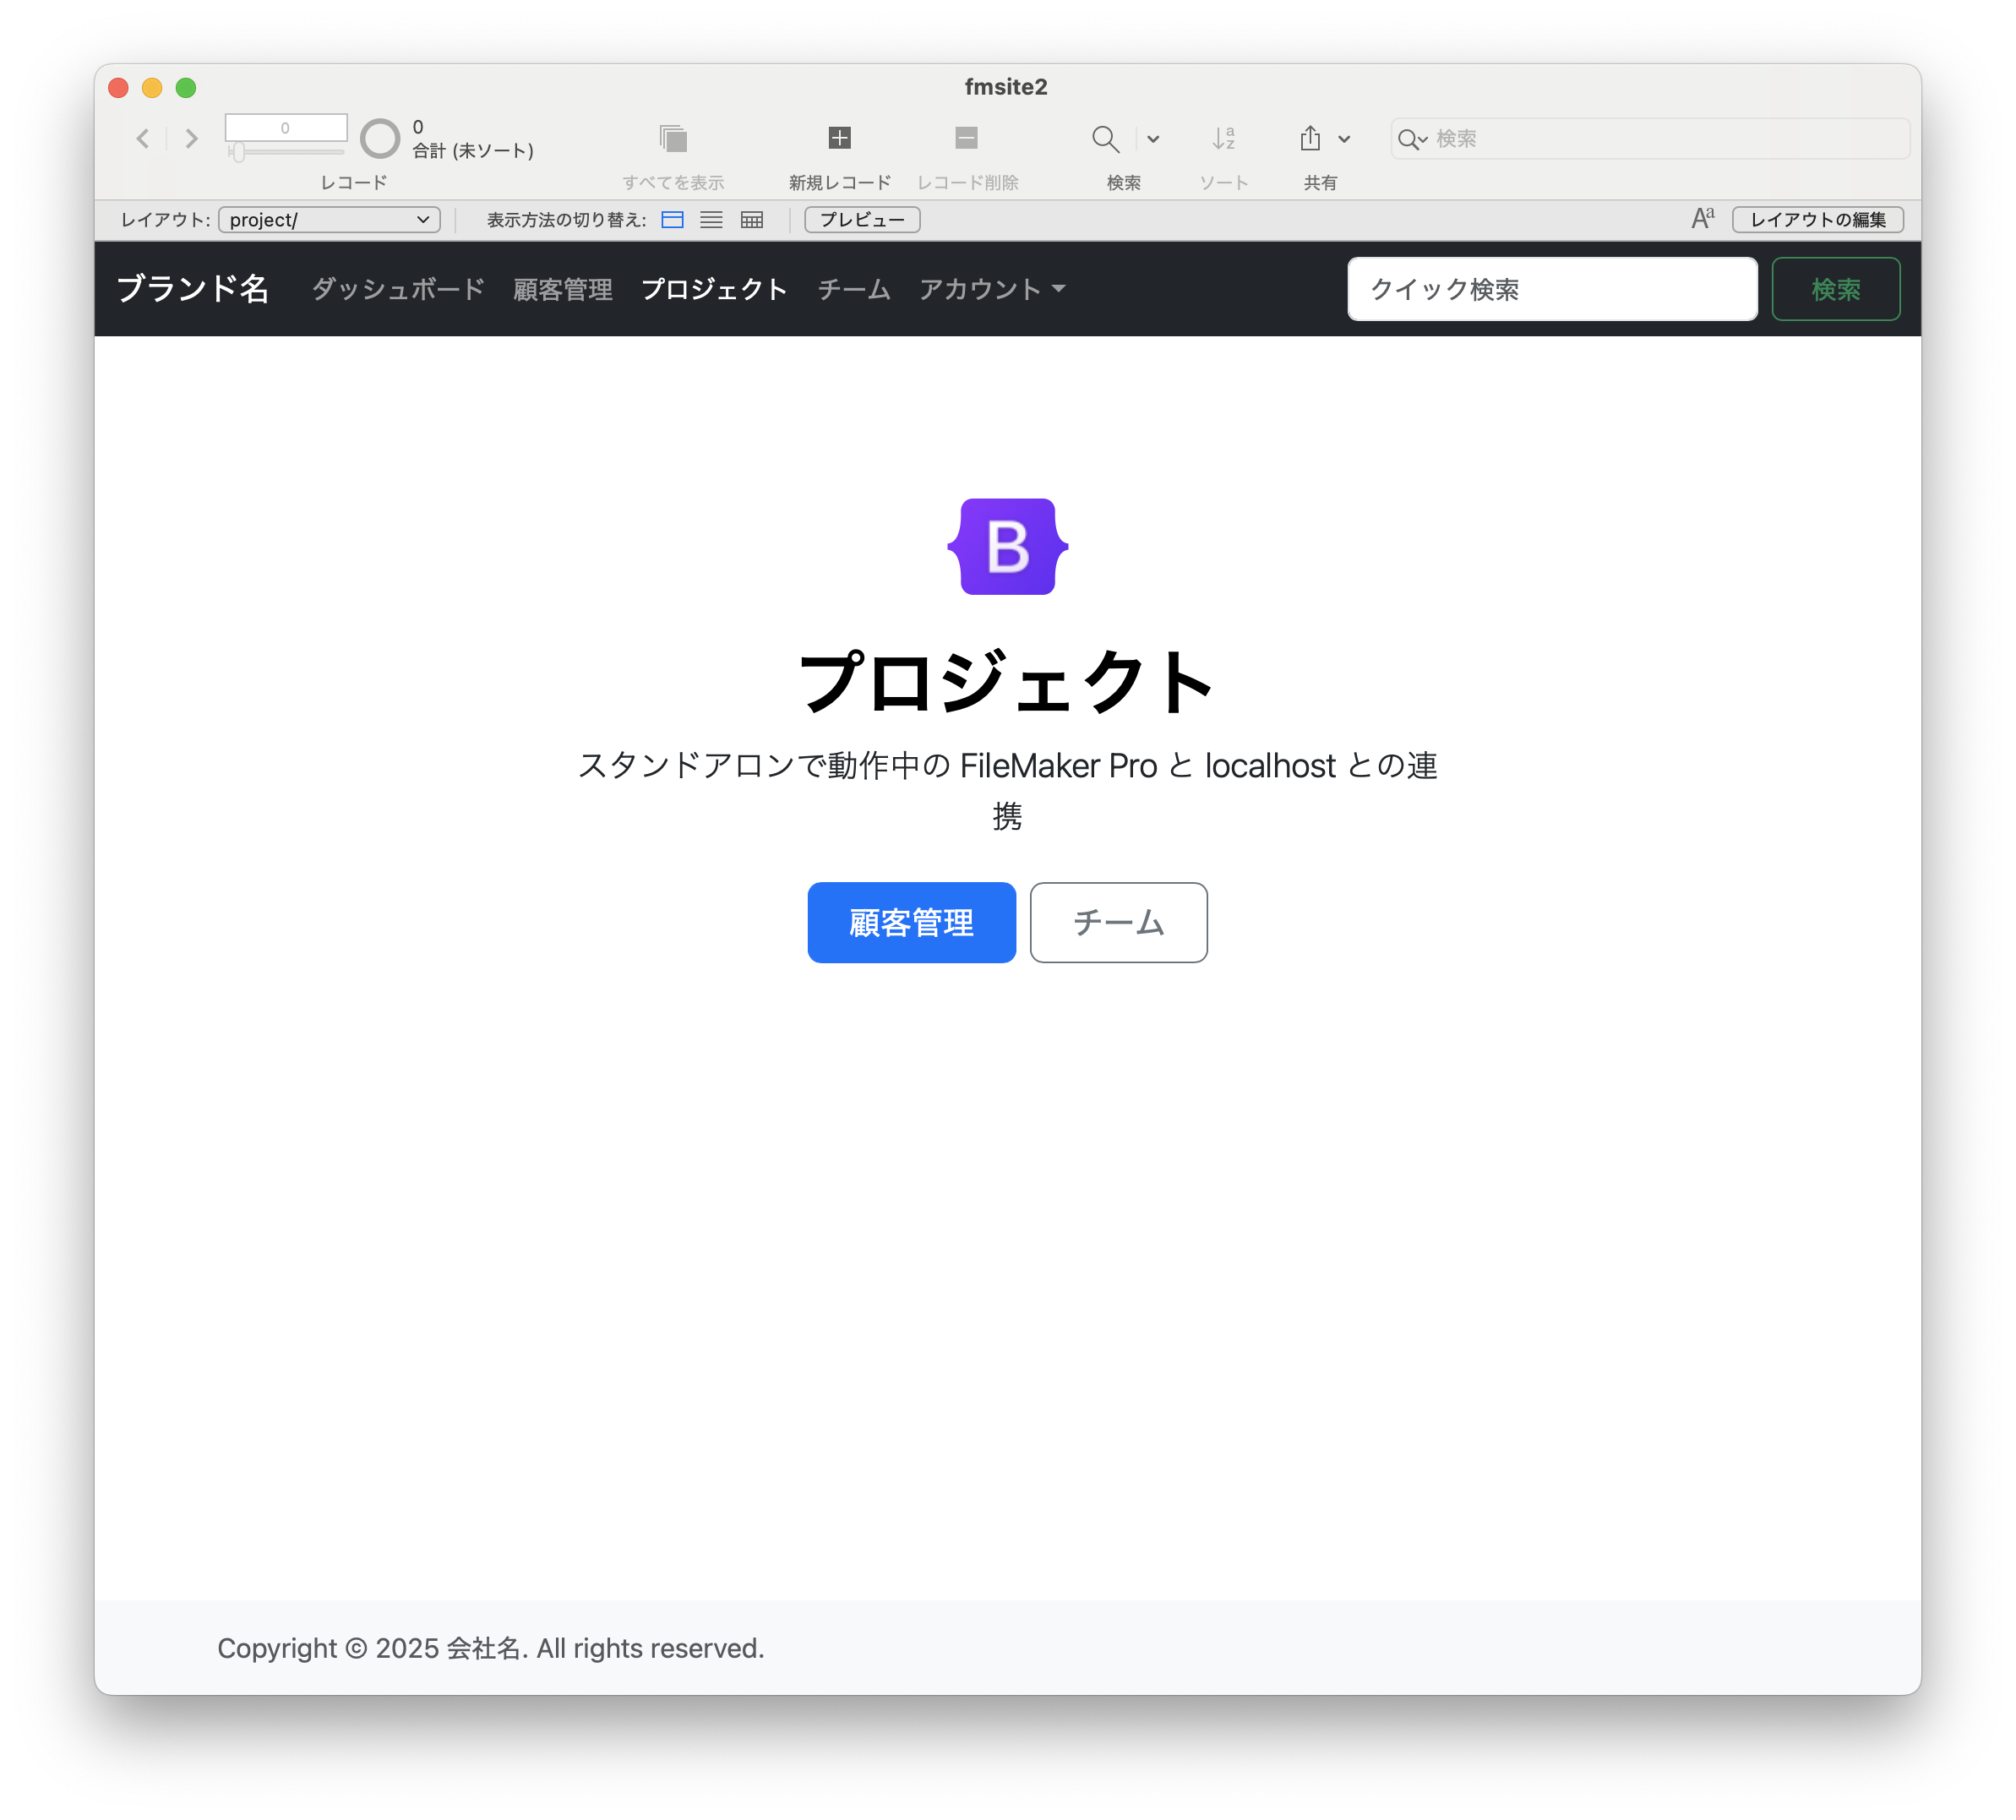Image resolution: width=2016 pixels, height=1820 pixels.
Task: Expand the アカウント navigation dropdown
Action: 991,289
